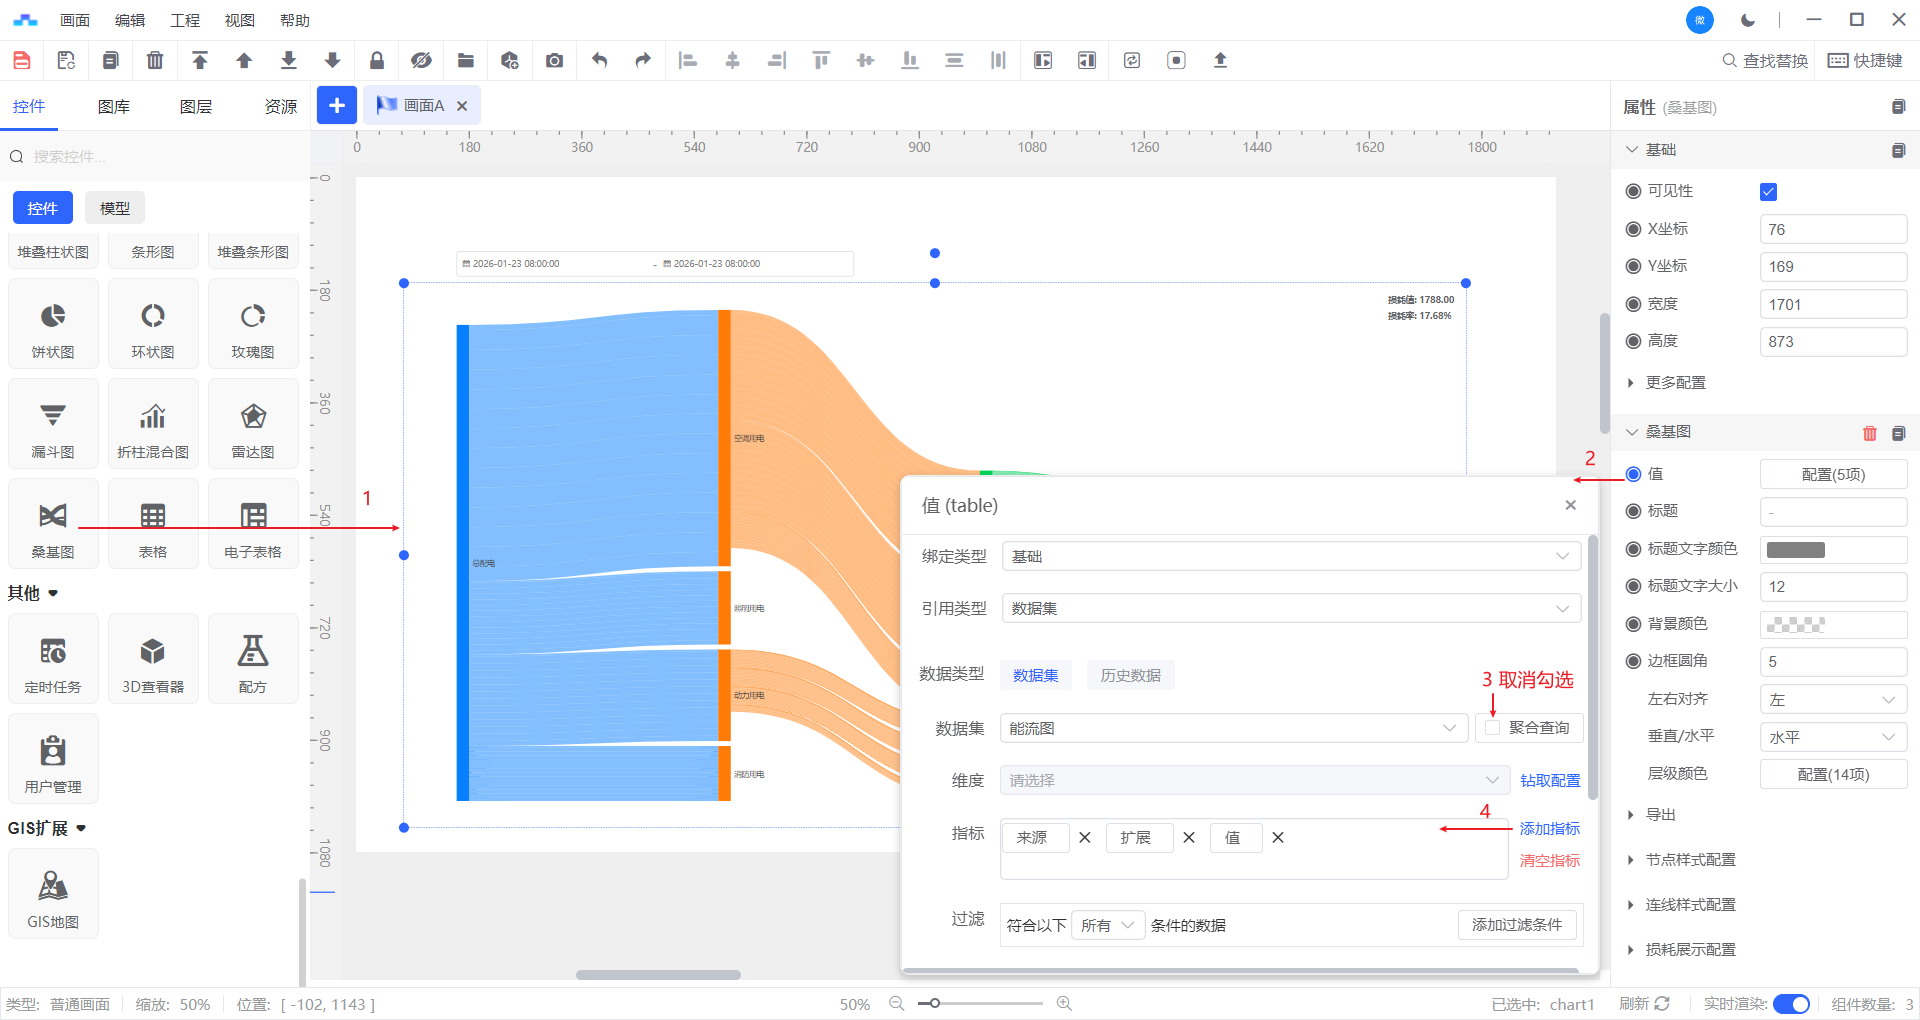This screenshot has height=1020, width=1920.
Task: Toggle the 聚合查询 checkbox
Action: (1493, 728)
